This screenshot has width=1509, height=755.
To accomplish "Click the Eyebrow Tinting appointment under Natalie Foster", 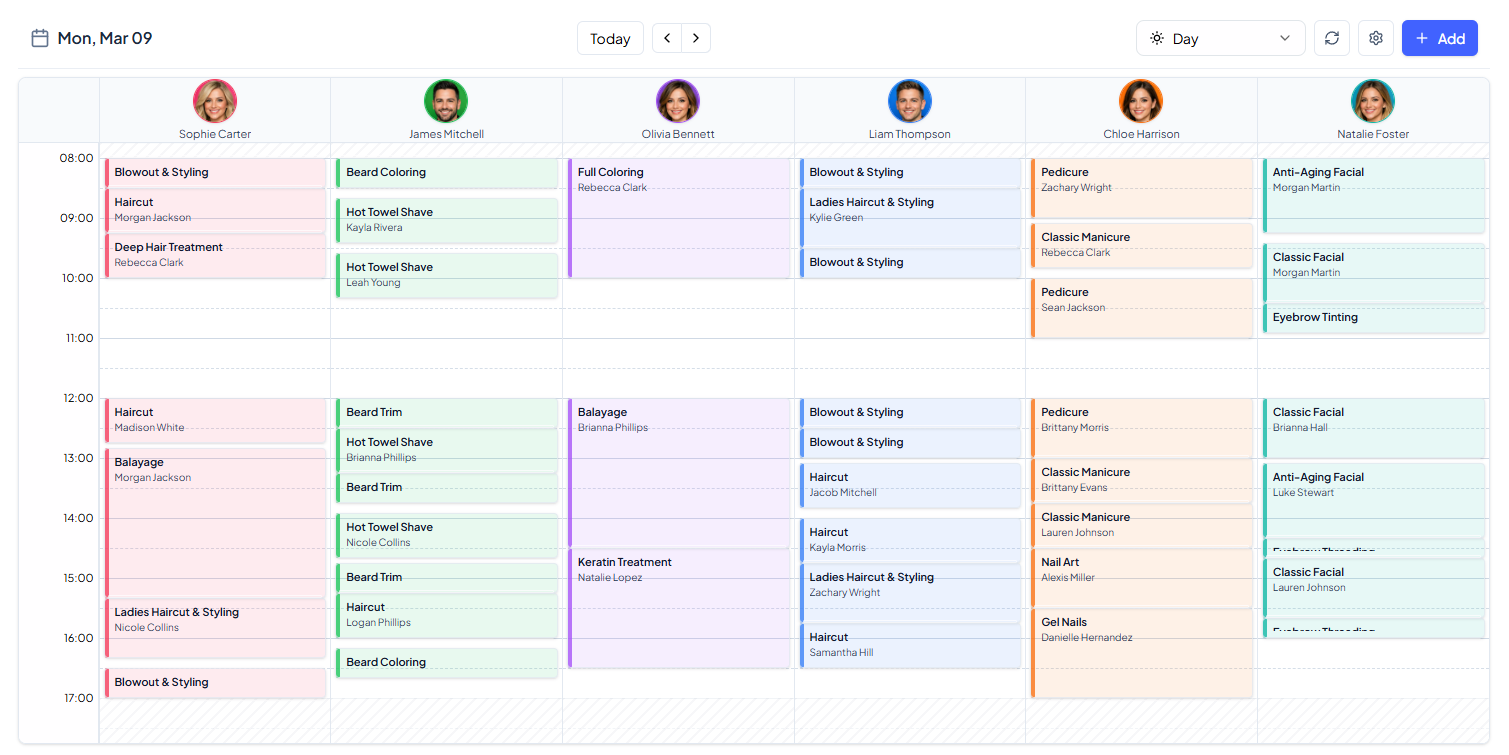I will pyautogui.click(x=1372, y=318).
